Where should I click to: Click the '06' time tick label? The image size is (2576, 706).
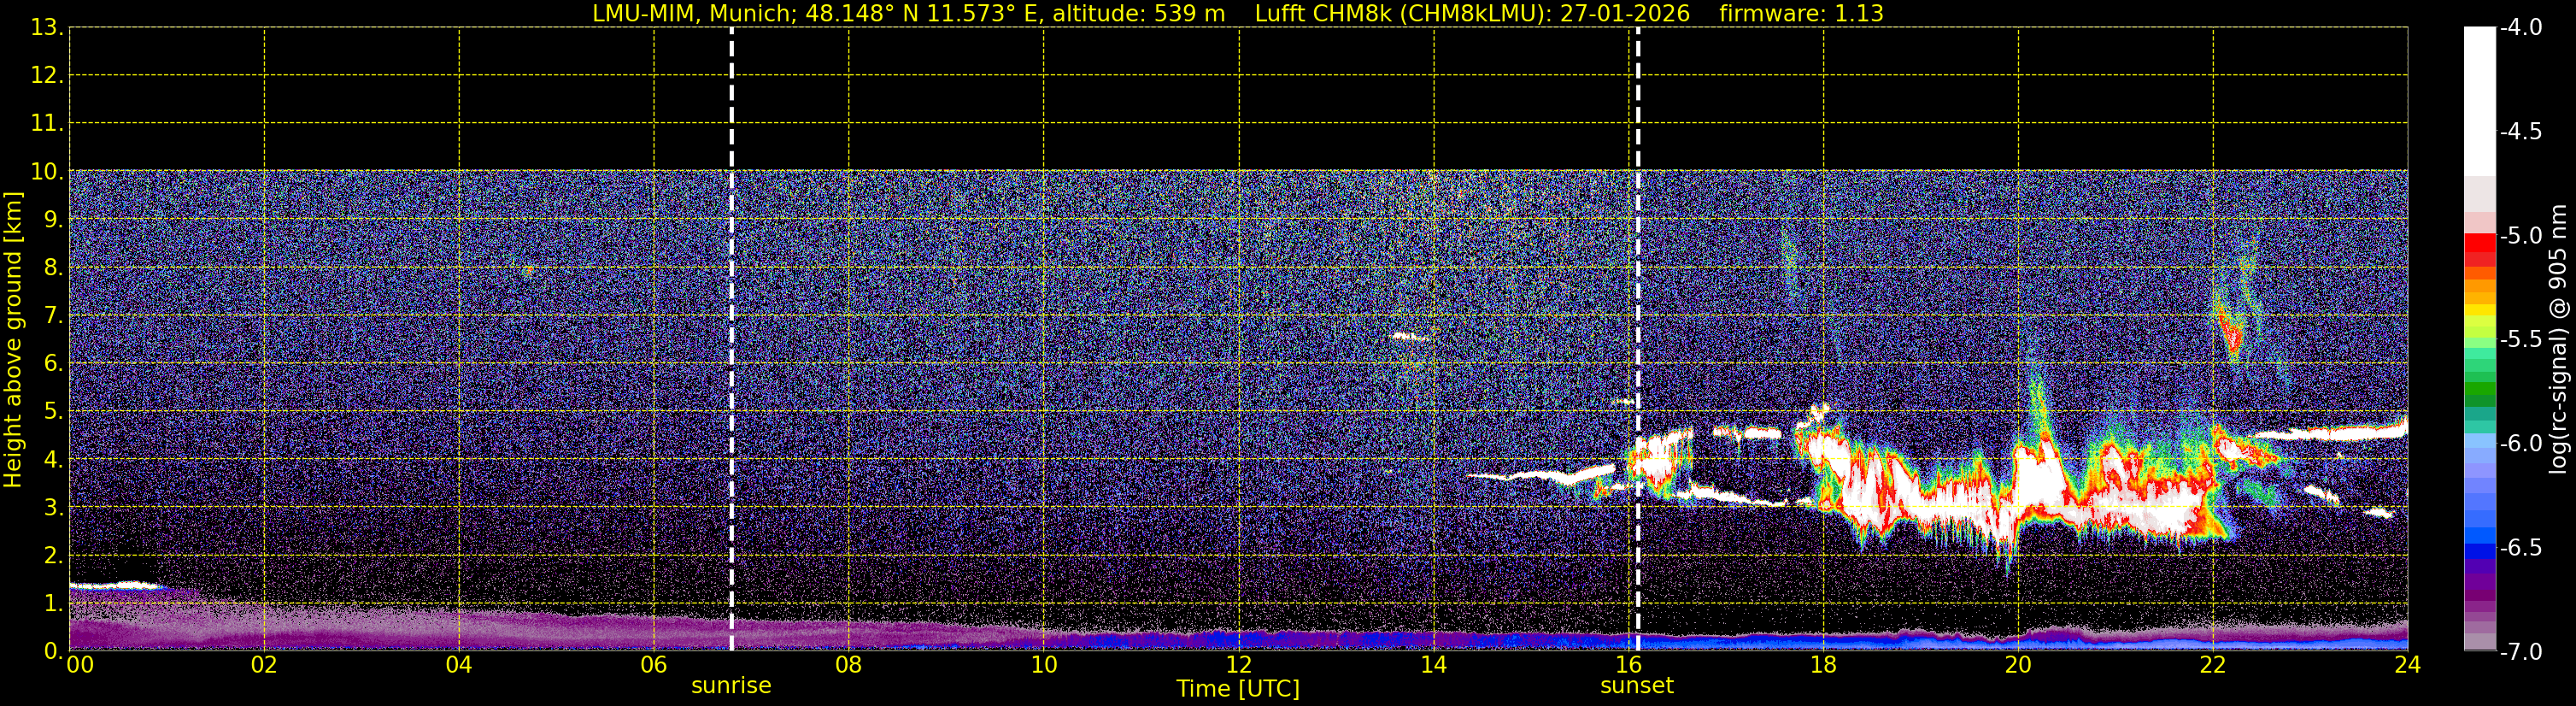click(x=654, y=665)
